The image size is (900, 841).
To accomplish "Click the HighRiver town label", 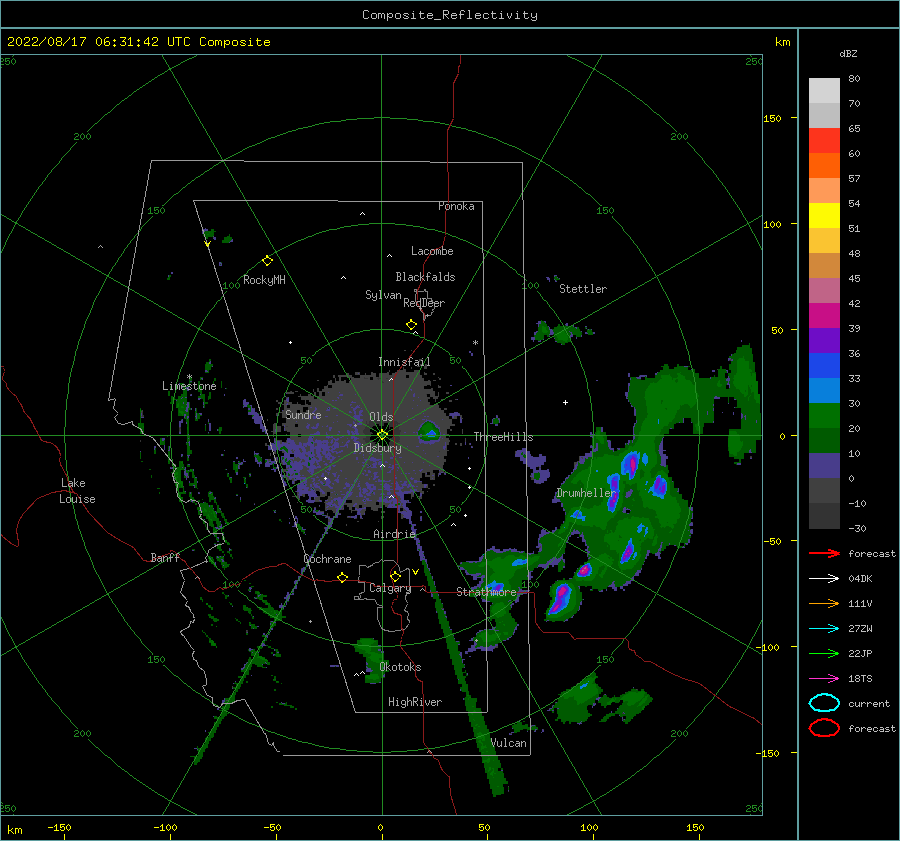I will point(415,702).
